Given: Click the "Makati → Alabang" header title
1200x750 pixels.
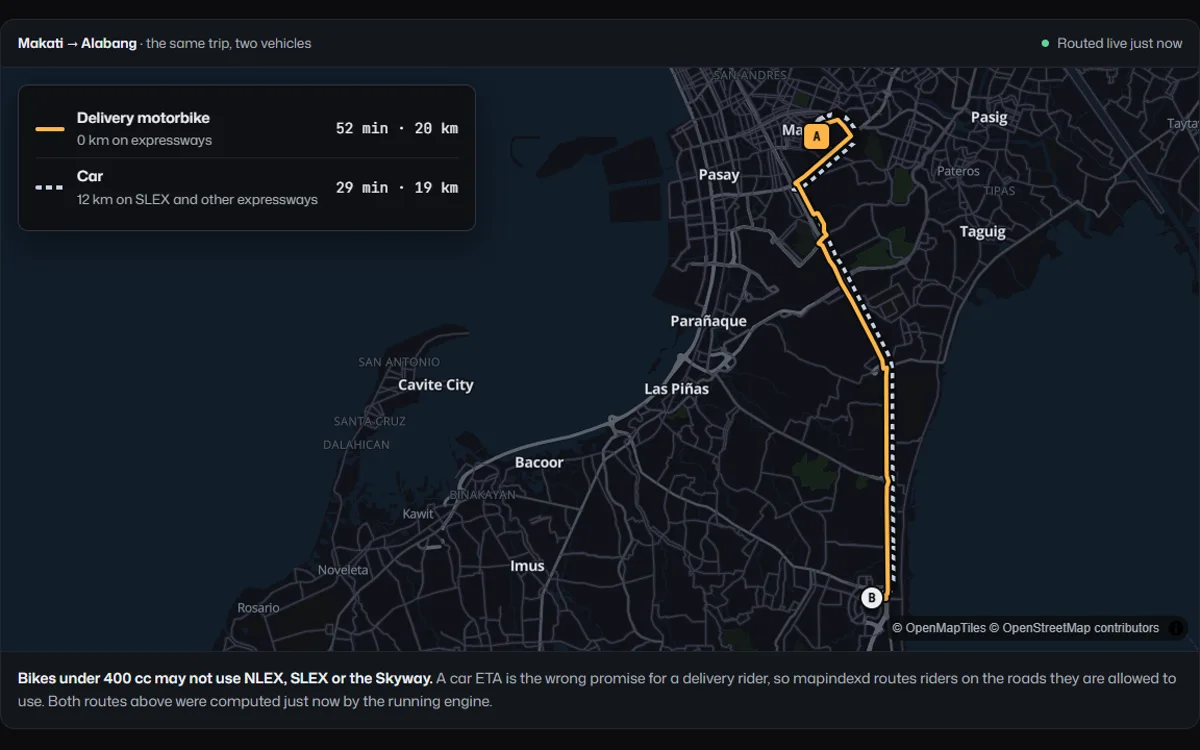Looking at the screenshot, I should click(x=77, y=43).
